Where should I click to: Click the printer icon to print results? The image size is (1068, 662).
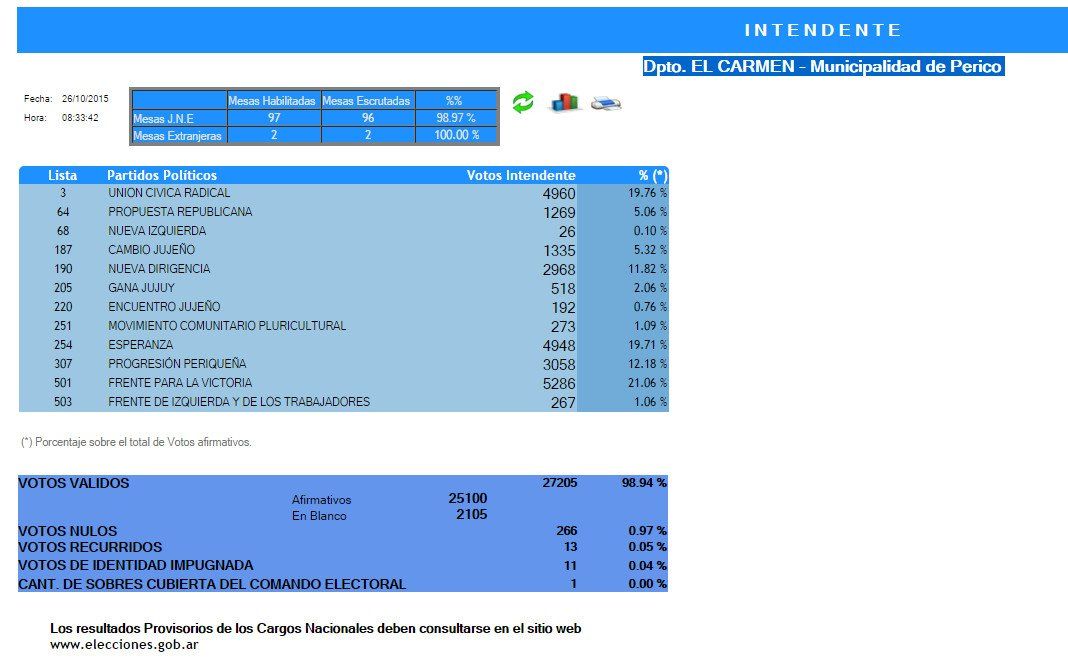[606, 103]
